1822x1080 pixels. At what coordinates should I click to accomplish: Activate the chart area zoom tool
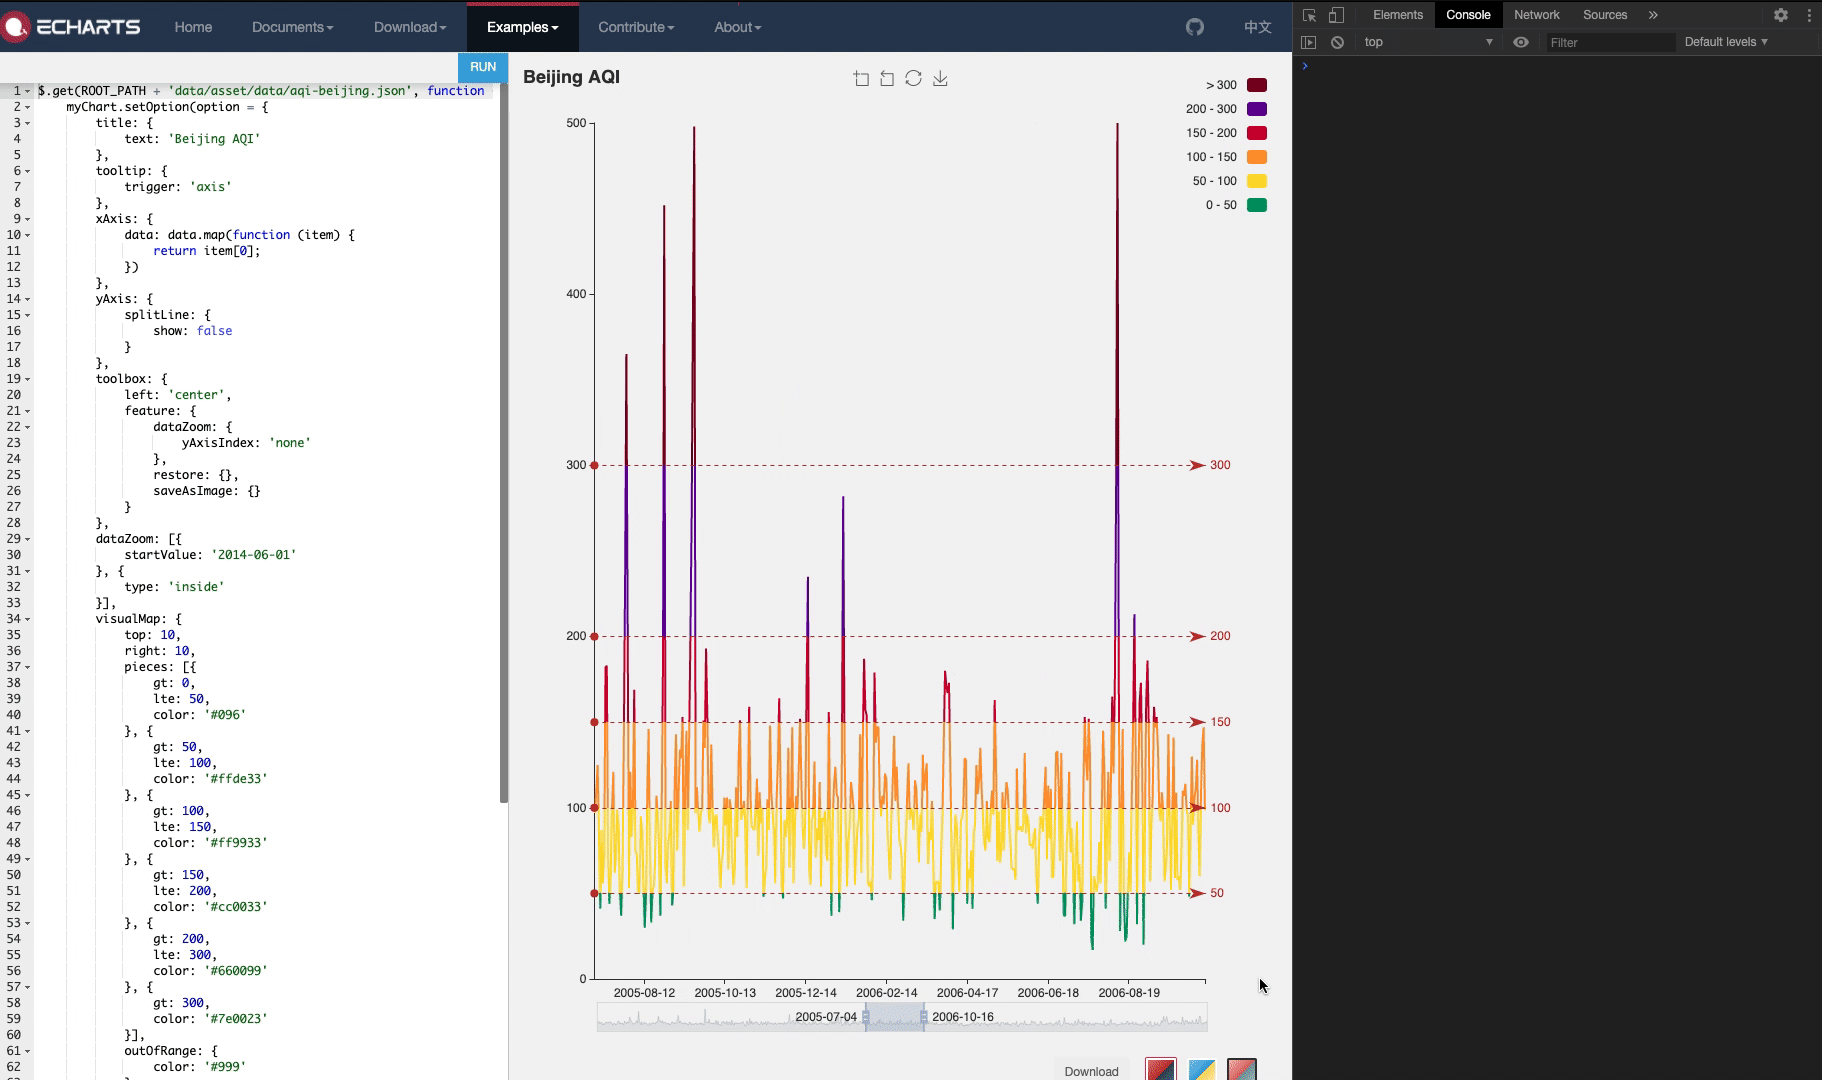pyautogui.click(x=861, y=78)
